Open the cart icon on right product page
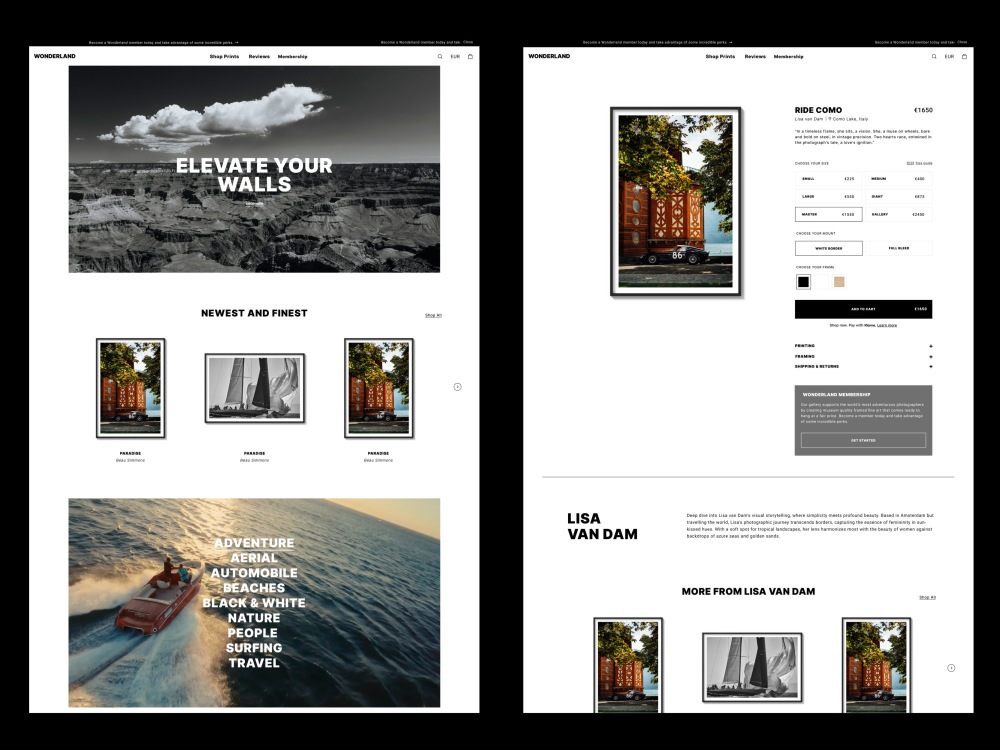1000x750 pixels. click(x=964, y=57)
